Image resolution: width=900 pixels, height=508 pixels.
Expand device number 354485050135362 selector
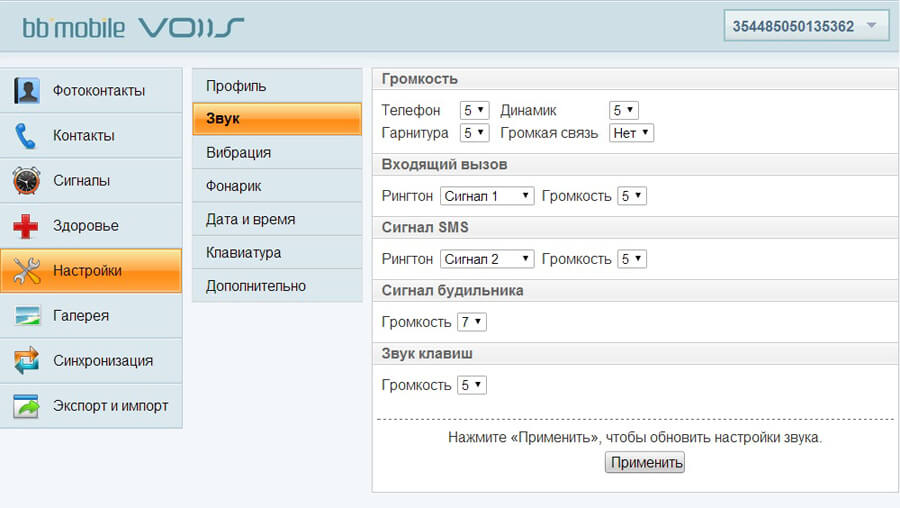pyautogui.click(x=808, y=26)
